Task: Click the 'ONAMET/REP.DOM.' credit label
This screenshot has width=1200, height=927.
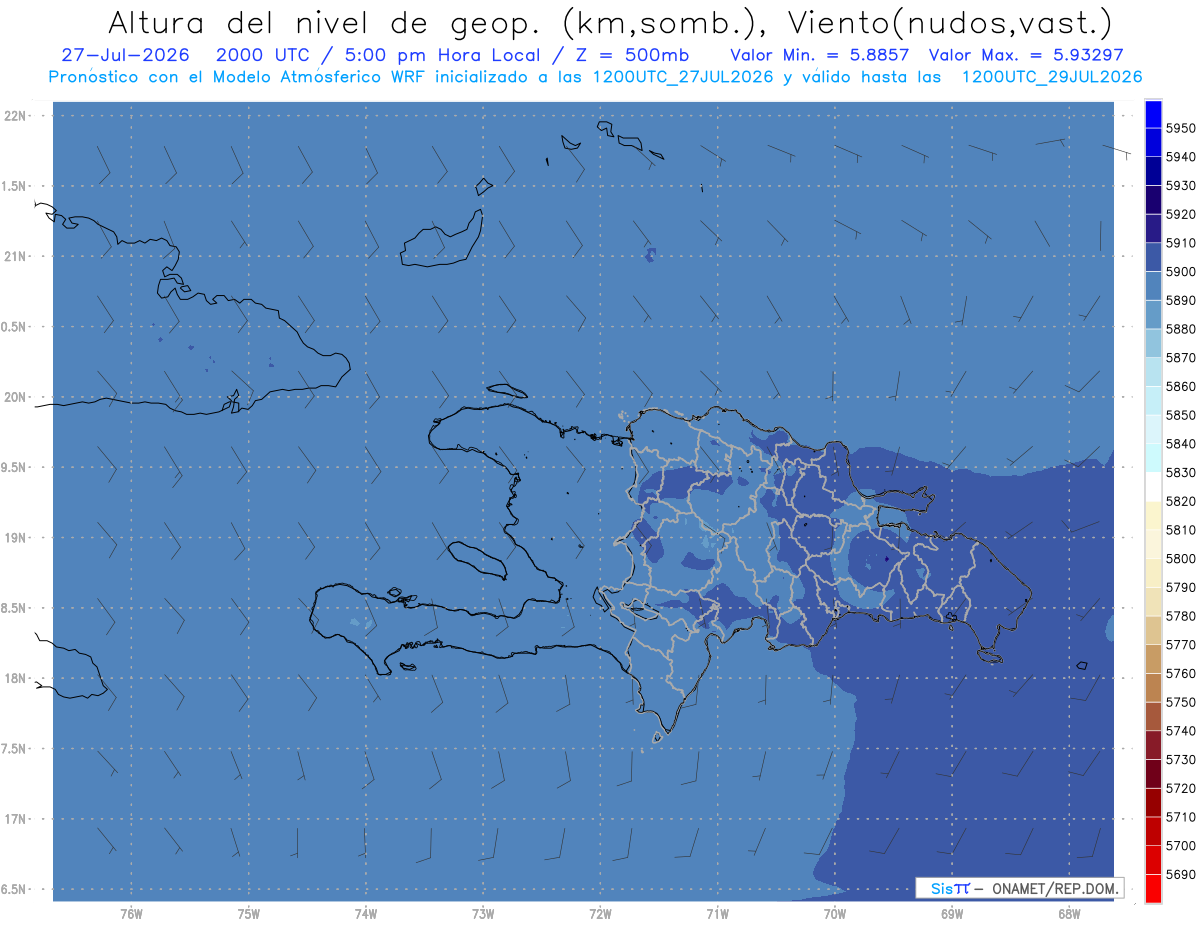Action: 1054,888
